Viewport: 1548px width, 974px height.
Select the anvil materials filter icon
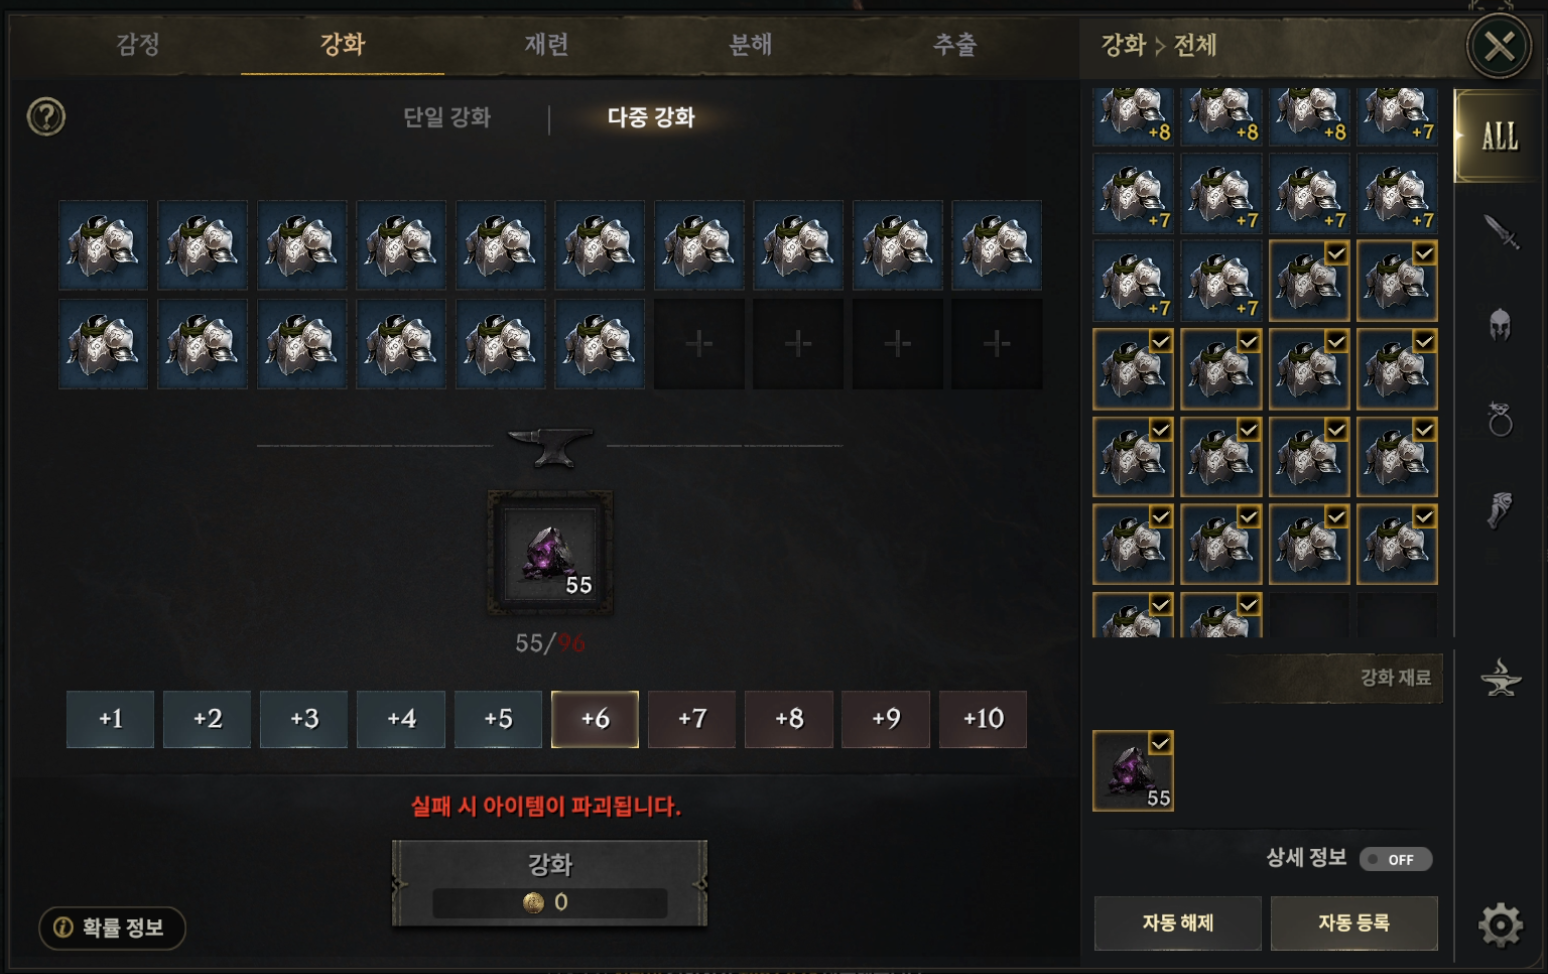1500,678
